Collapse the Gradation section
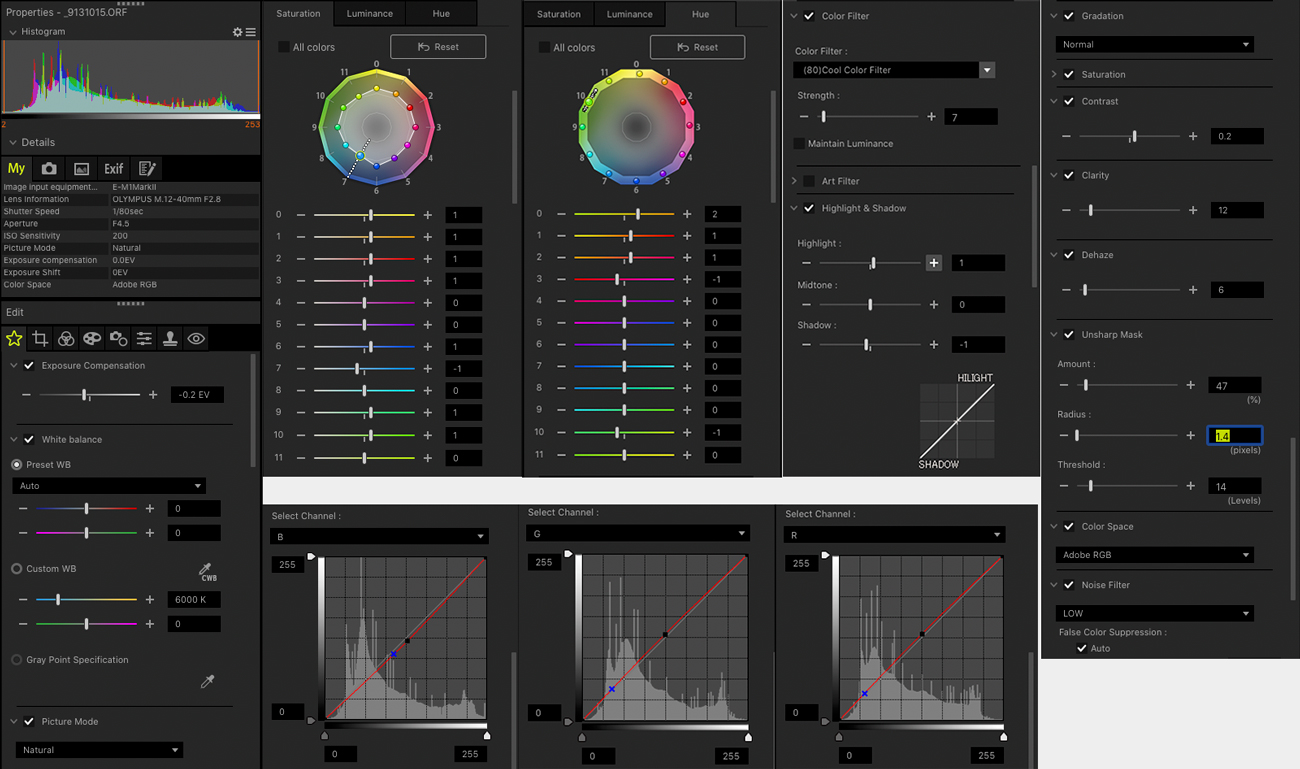 (x=1053, y=16)
